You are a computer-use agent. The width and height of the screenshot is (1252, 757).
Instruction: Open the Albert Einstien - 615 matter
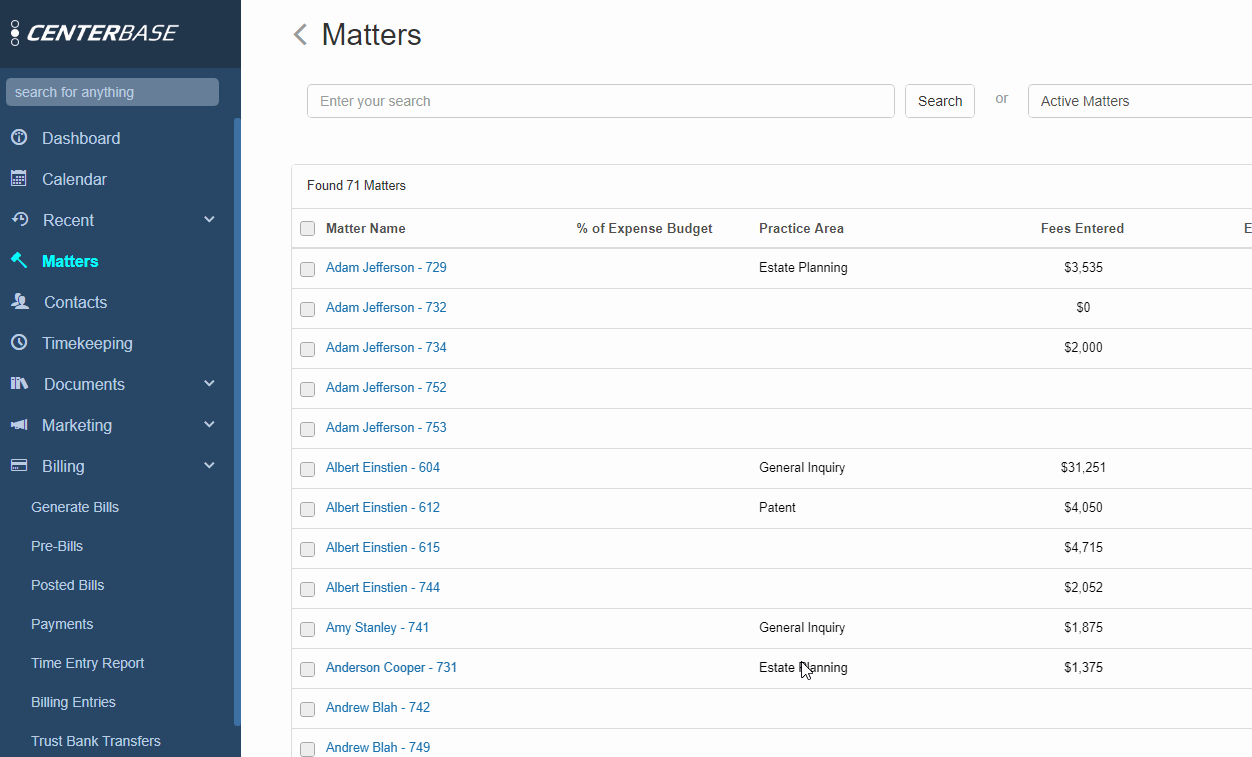pos(383,547)
